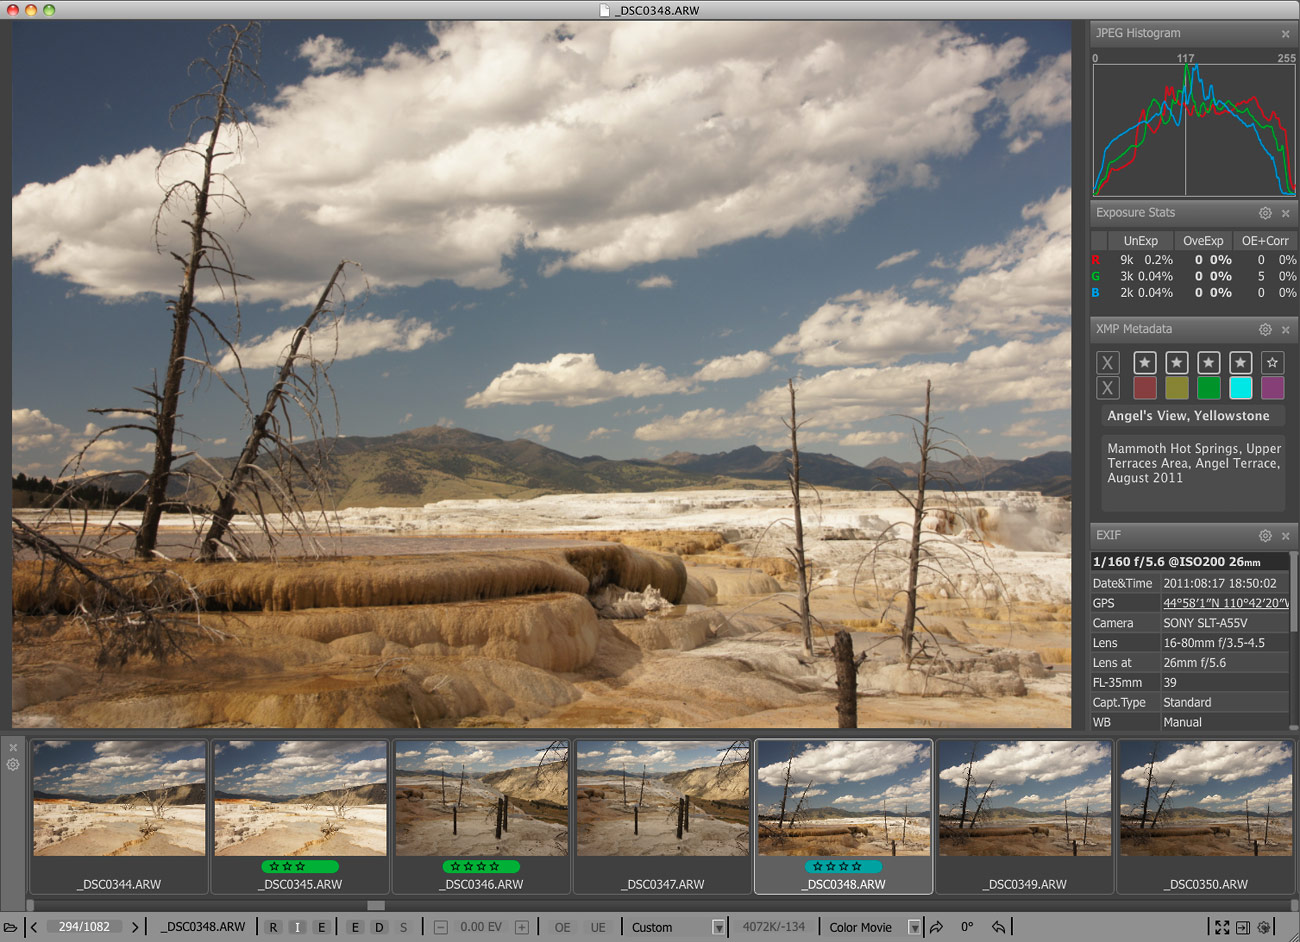
Task: Rotate the image counterclockwise
Action: [x=998, y=927]
